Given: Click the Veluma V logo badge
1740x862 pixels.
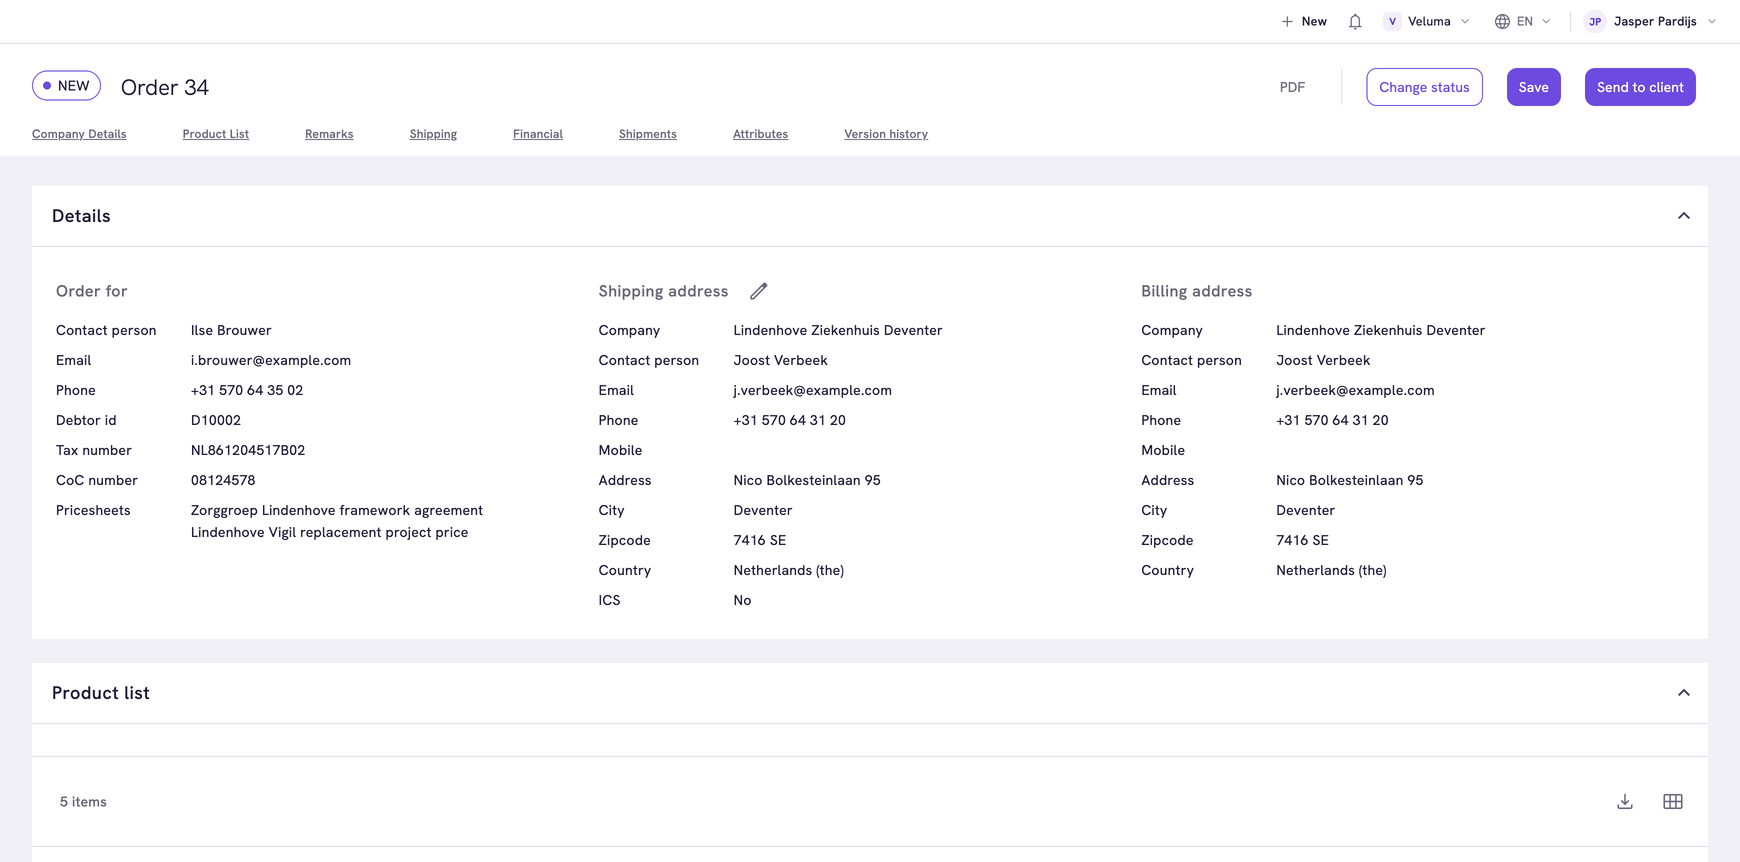Looking at the screenshot, I should [x=1392, y=21].
